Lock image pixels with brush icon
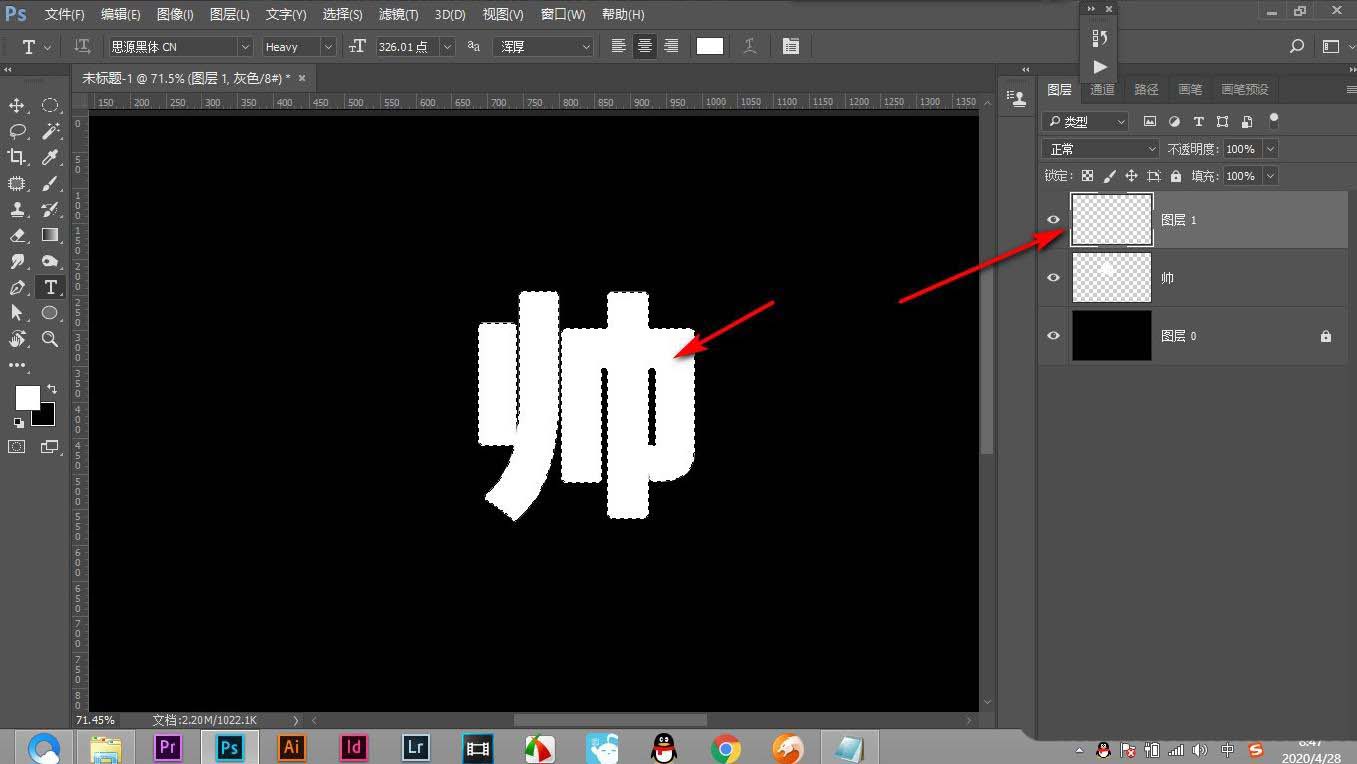Screen dimensions: 1357x764 [1110, 176]
